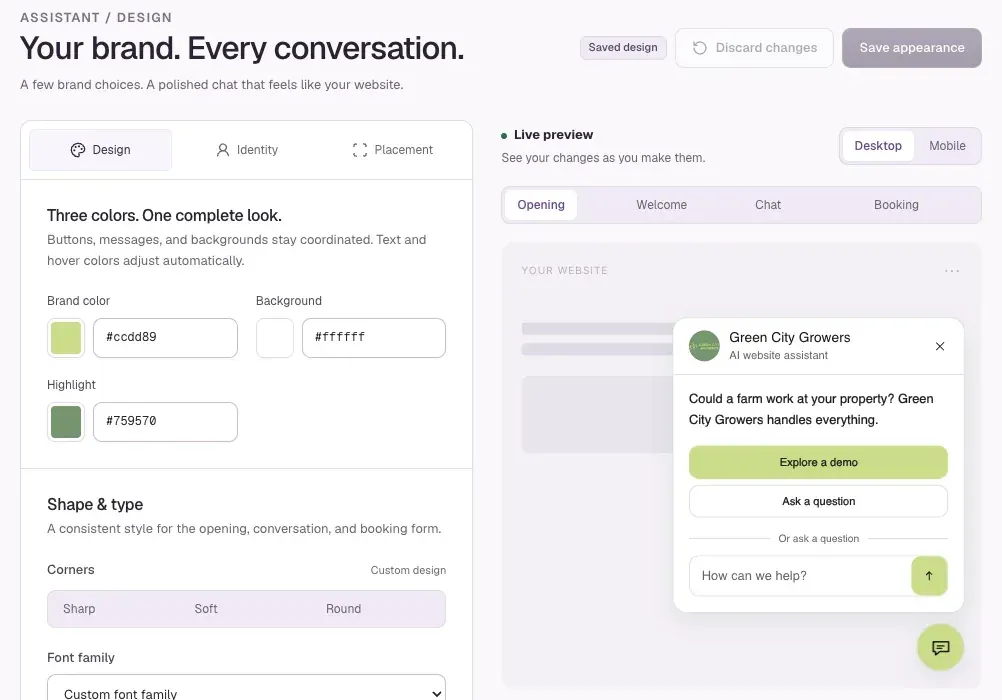Click the Highlight hex field #759570
Screen dimensions: 1002x700
pyautogui.click(x=166, y=422)
